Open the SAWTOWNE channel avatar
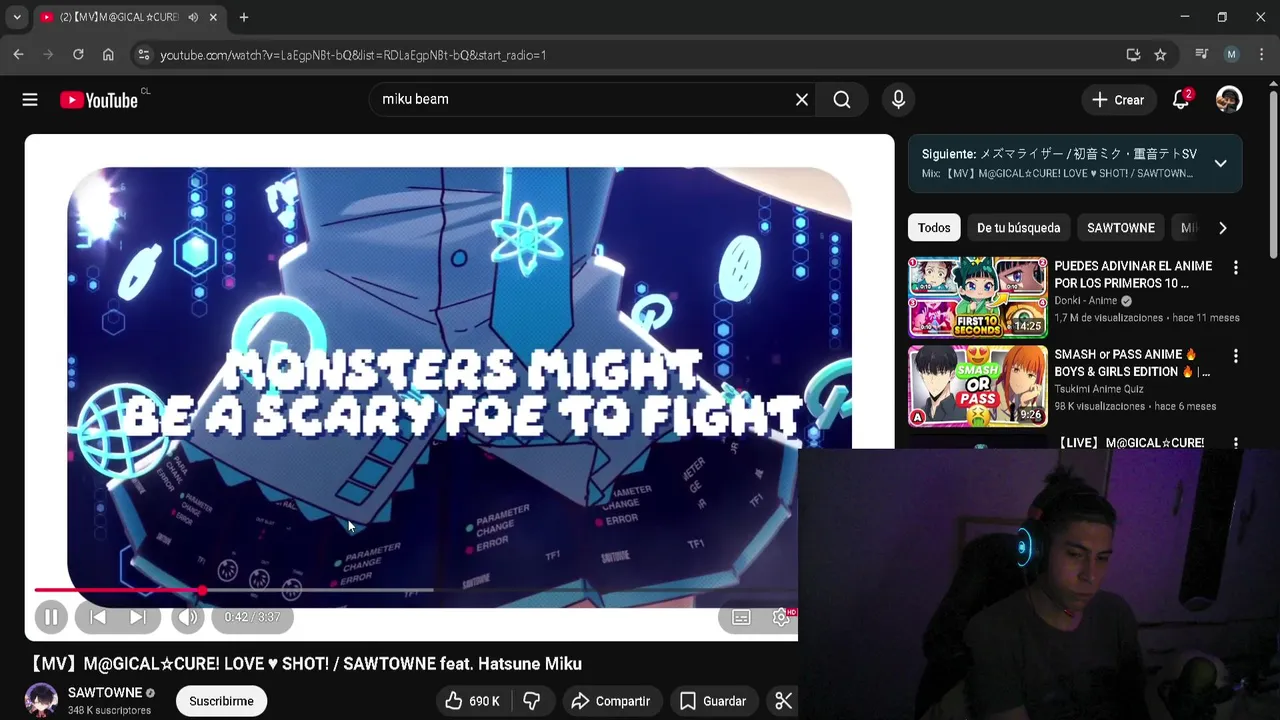 (41, 701)
